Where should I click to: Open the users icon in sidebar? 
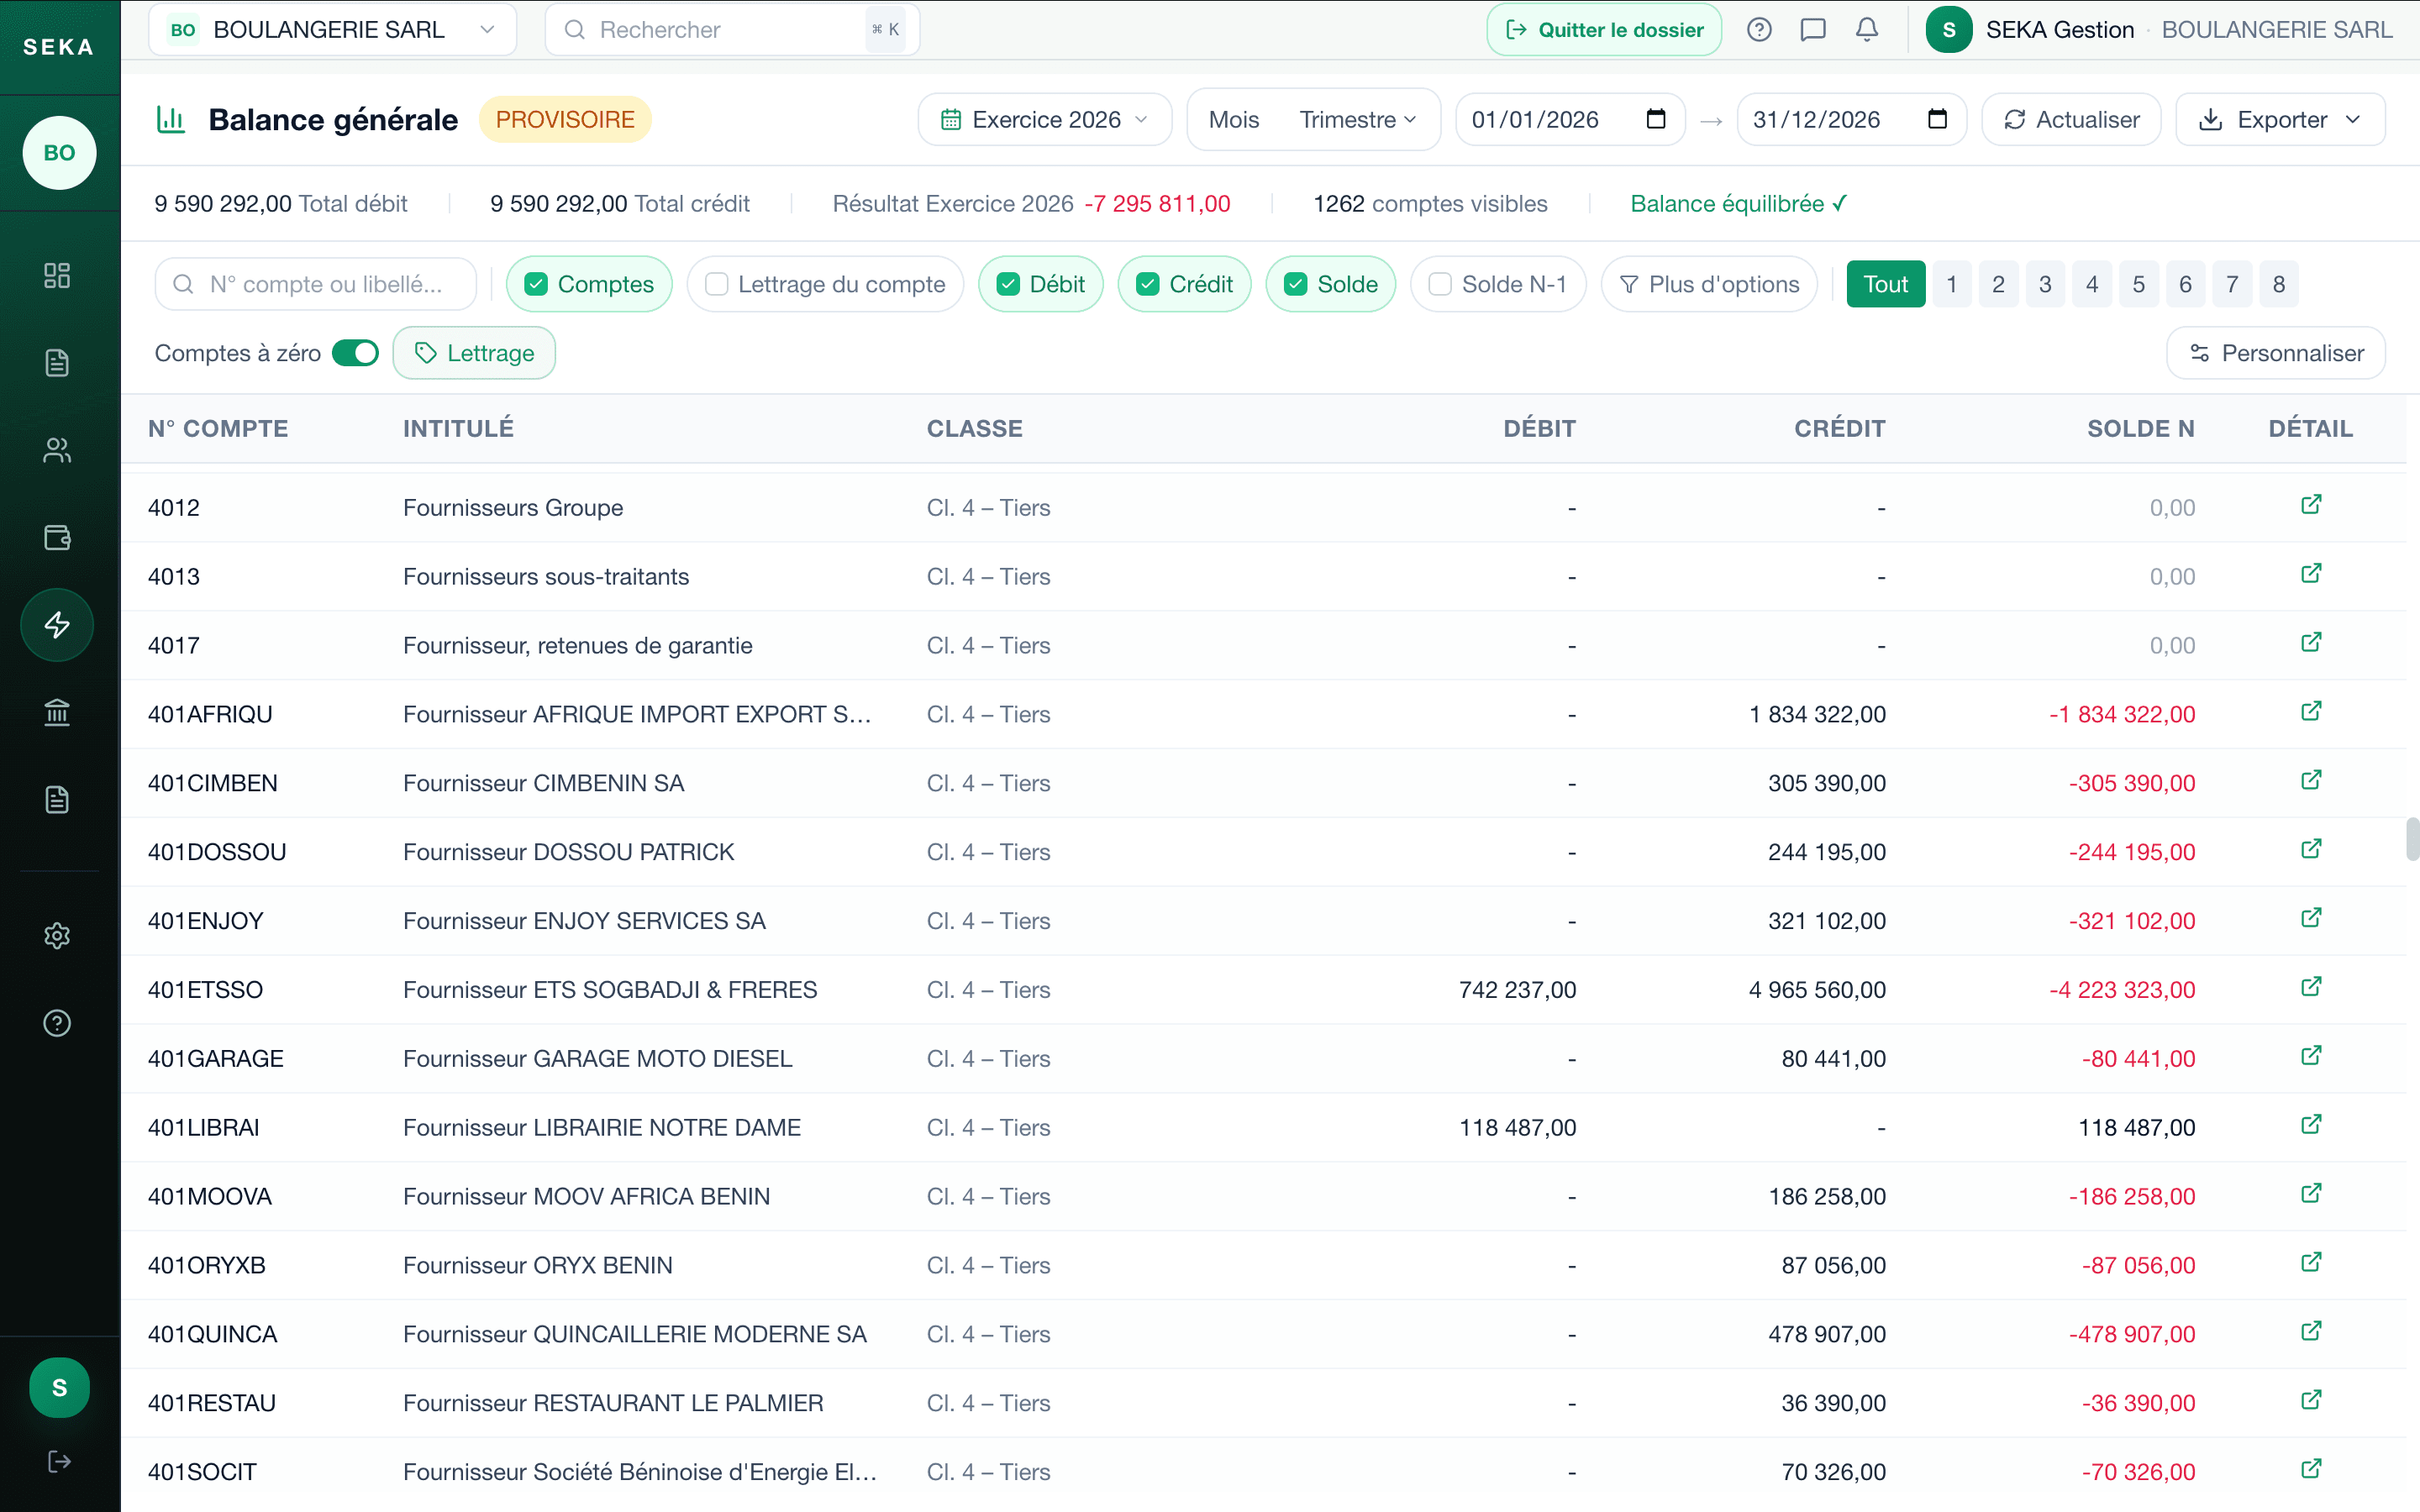point(57,451)
